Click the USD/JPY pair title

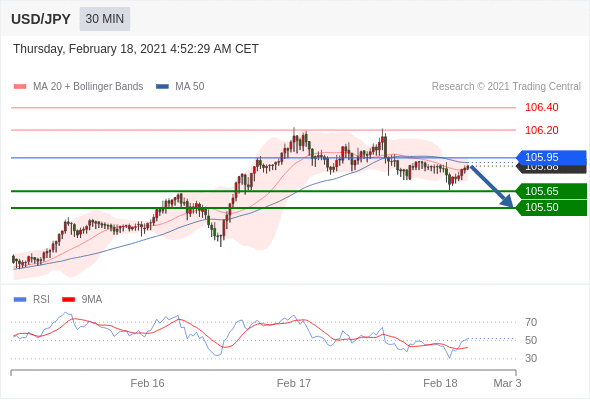pyautogui.click(x=41, y=19)
